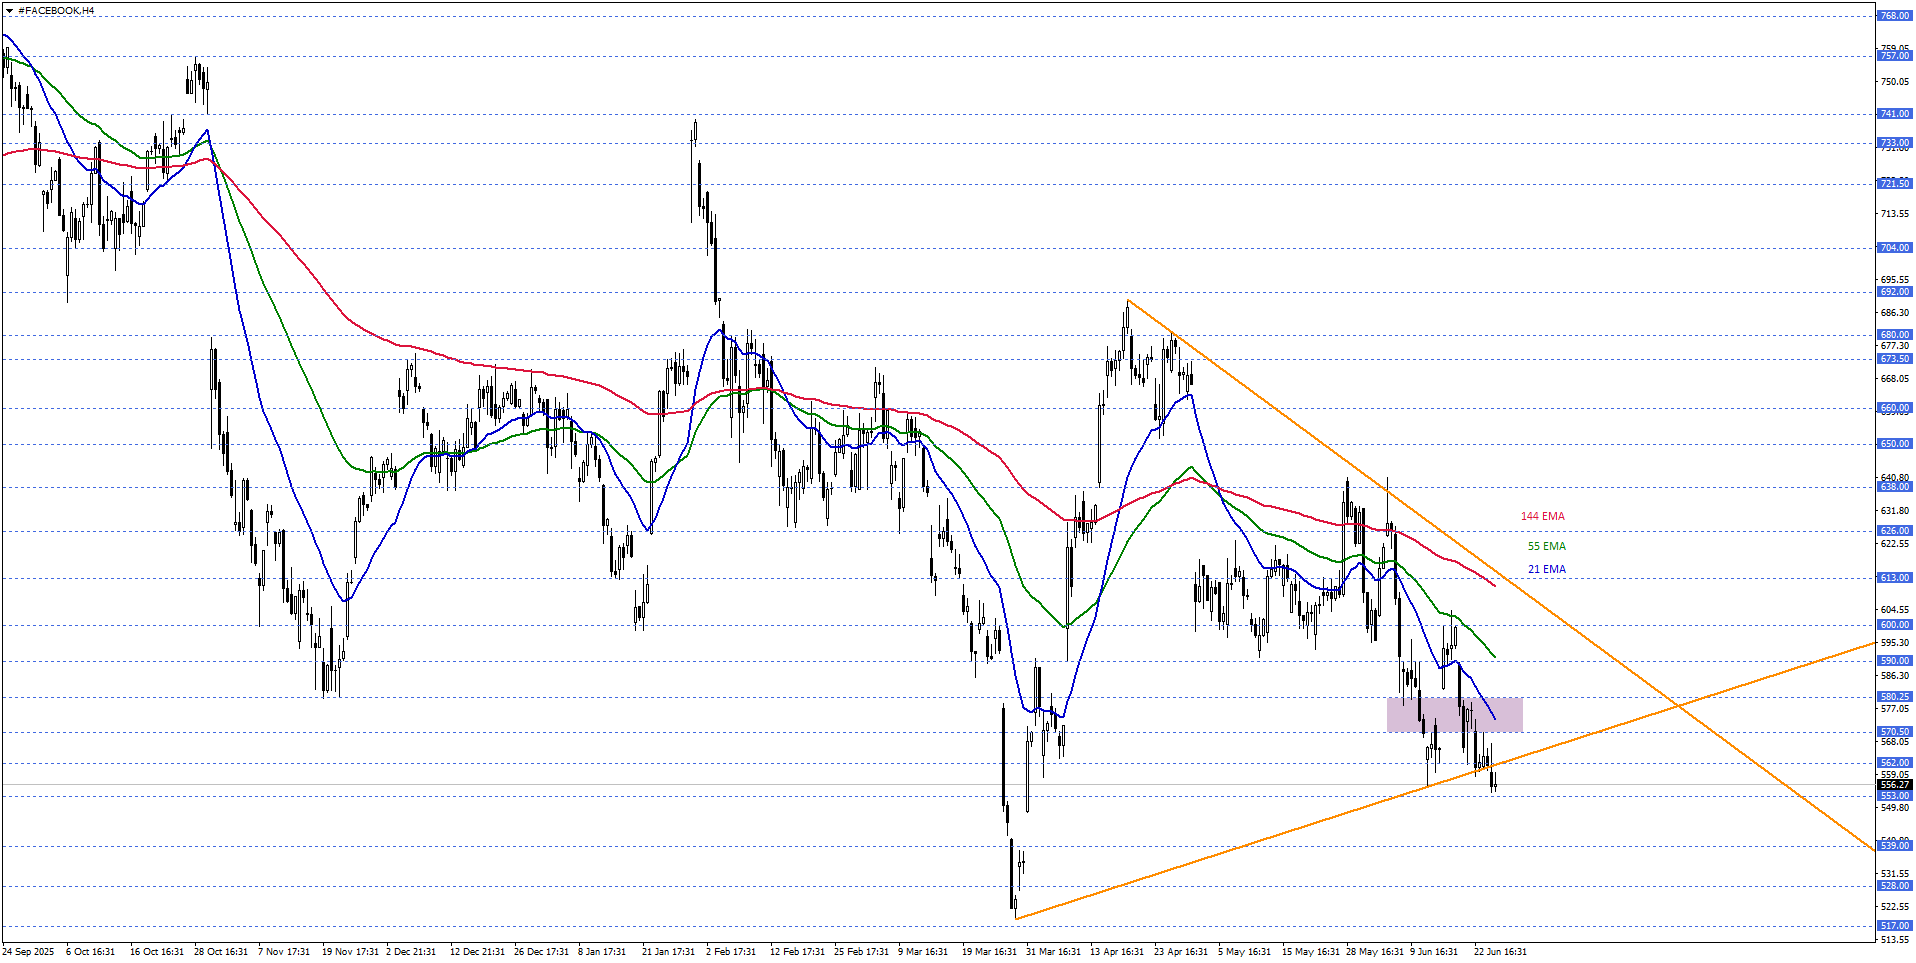Click the 528.00 level price tag
This screenshot has width=1916, height=963.
(x=1895, y=886)
